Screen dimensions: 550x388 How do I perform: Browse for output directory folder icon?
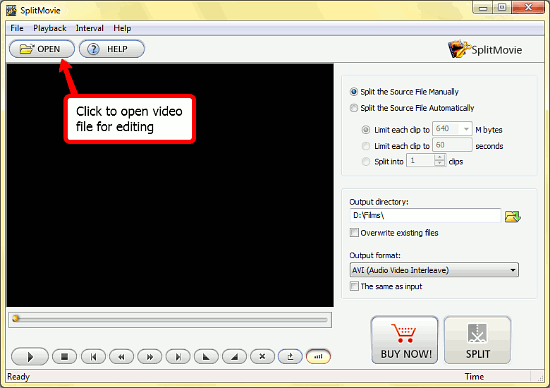point(512,216)
